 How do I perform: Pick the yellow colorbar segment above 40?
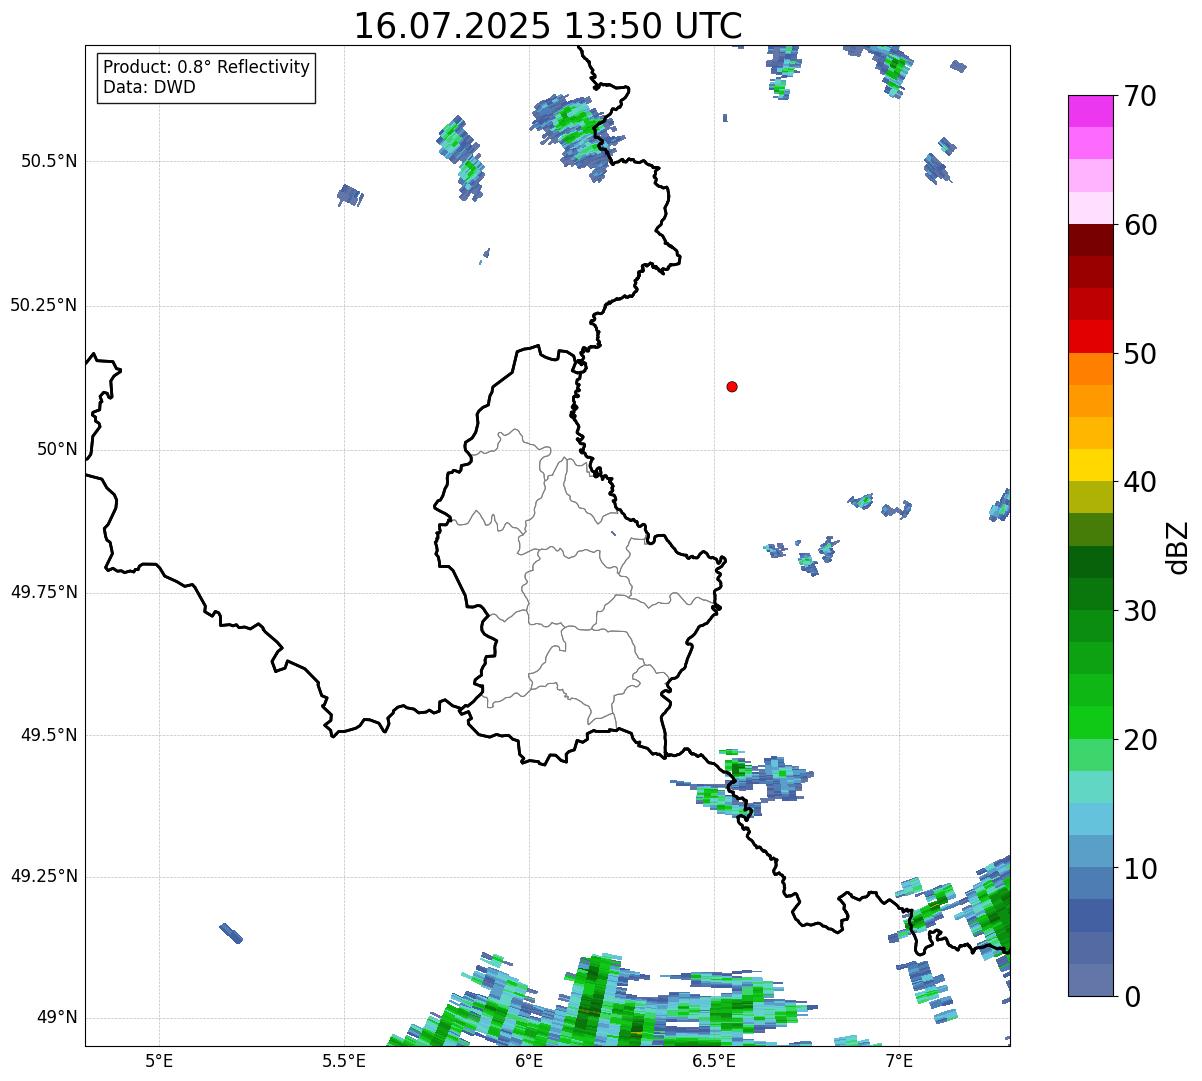tap(1091, 465)
